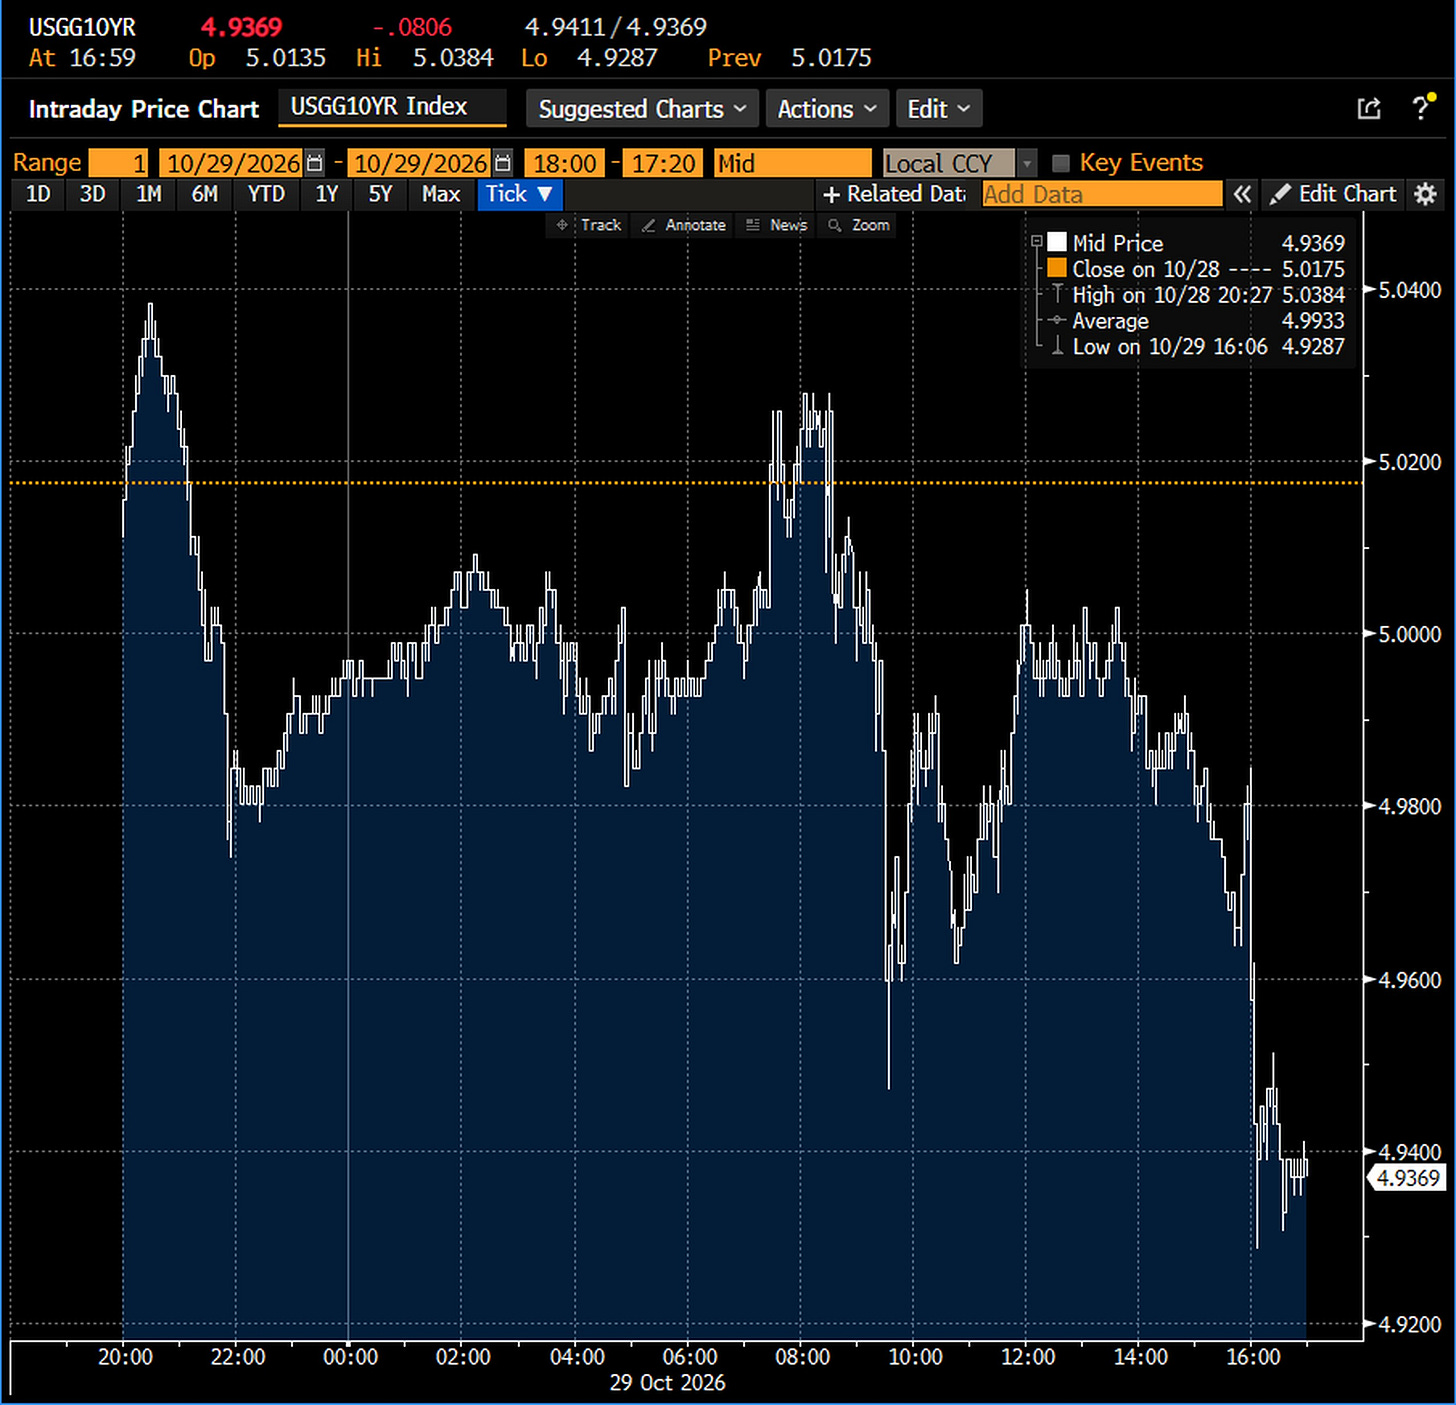Select the Mid price type field
Viewport: 1456px width, 1405px height.
point(792,163)
